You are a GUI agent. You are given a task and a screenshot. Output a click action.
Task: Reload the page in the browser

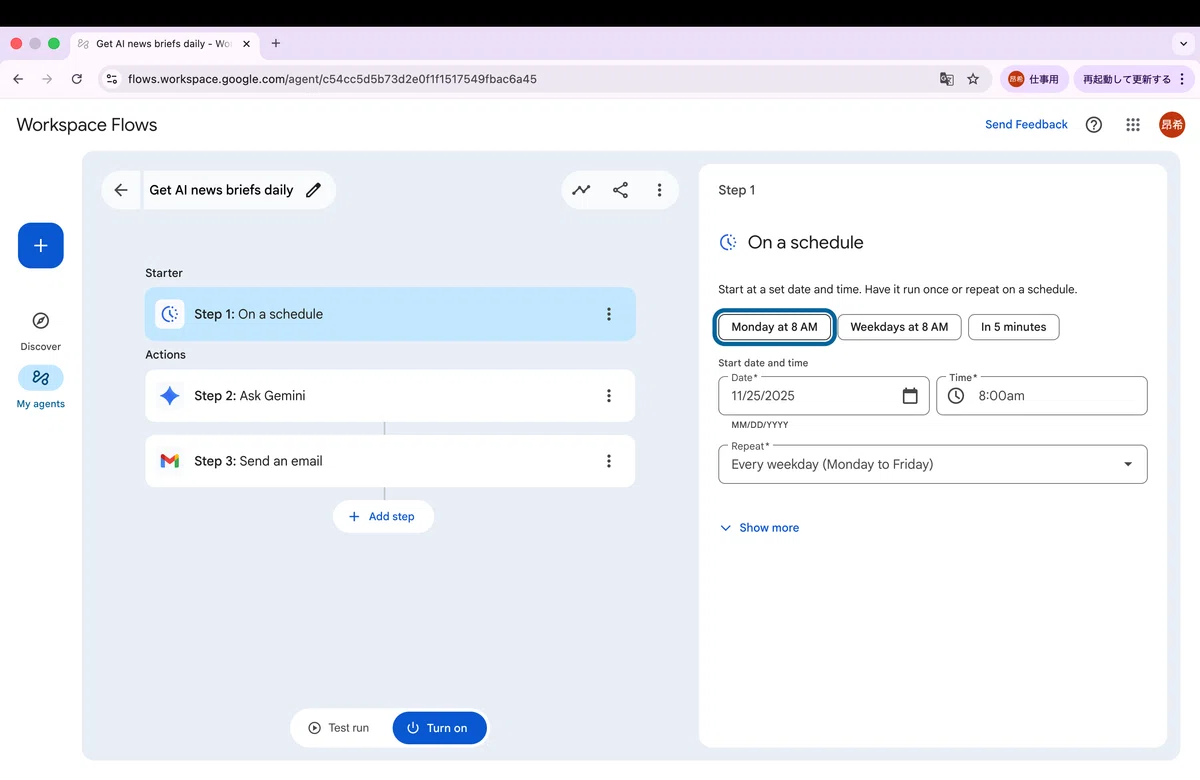click(x=77, y=79)
